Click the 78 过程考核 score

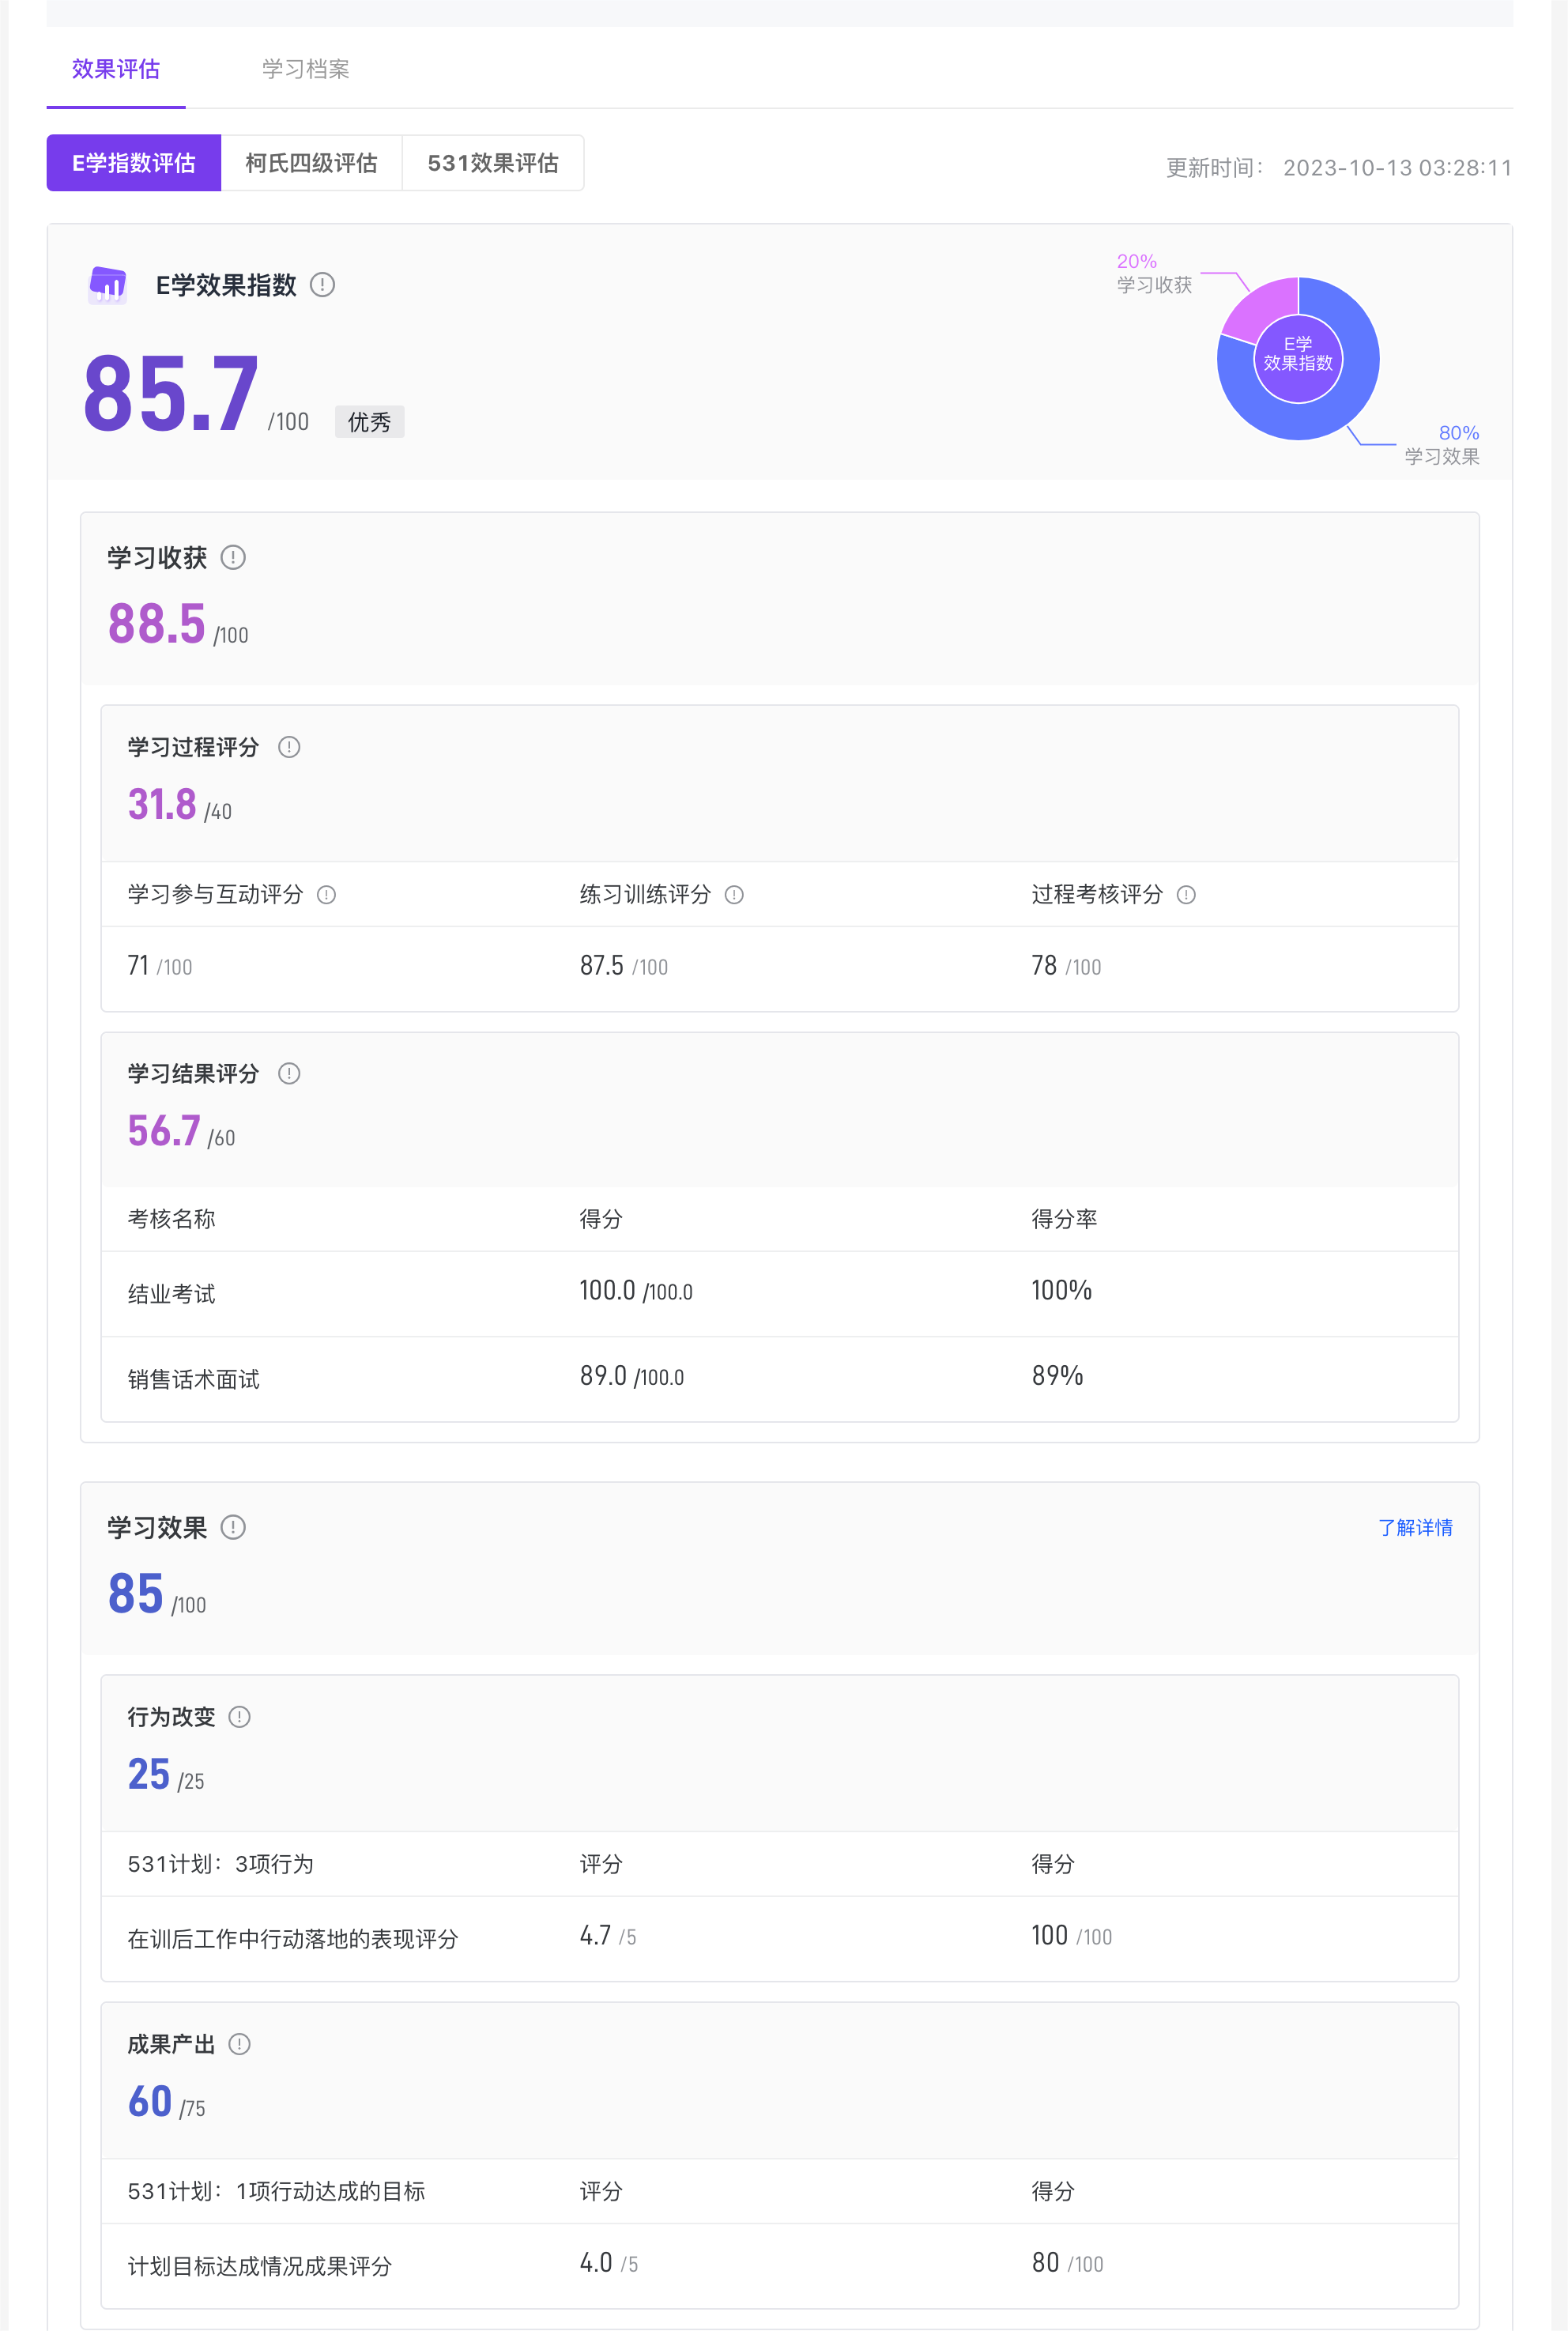[x=1044, y=966]
